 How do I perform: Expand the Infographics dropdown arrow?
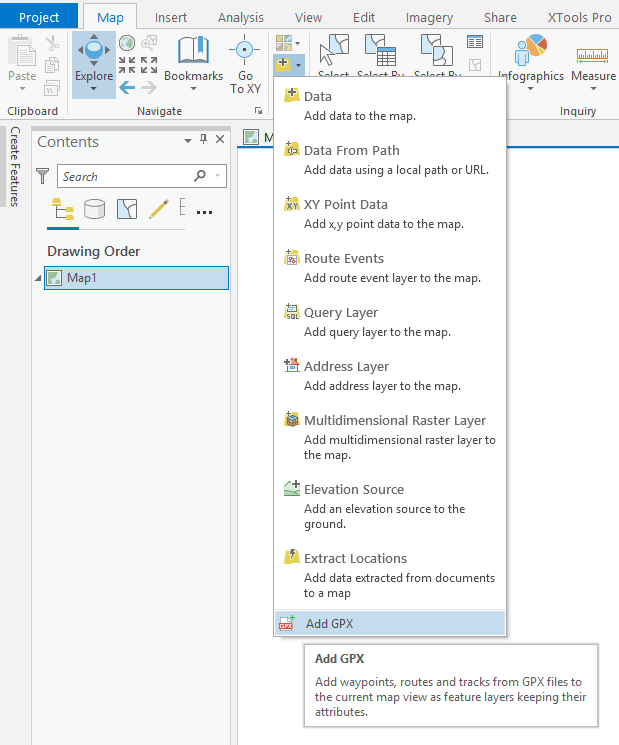coord(531,89)
